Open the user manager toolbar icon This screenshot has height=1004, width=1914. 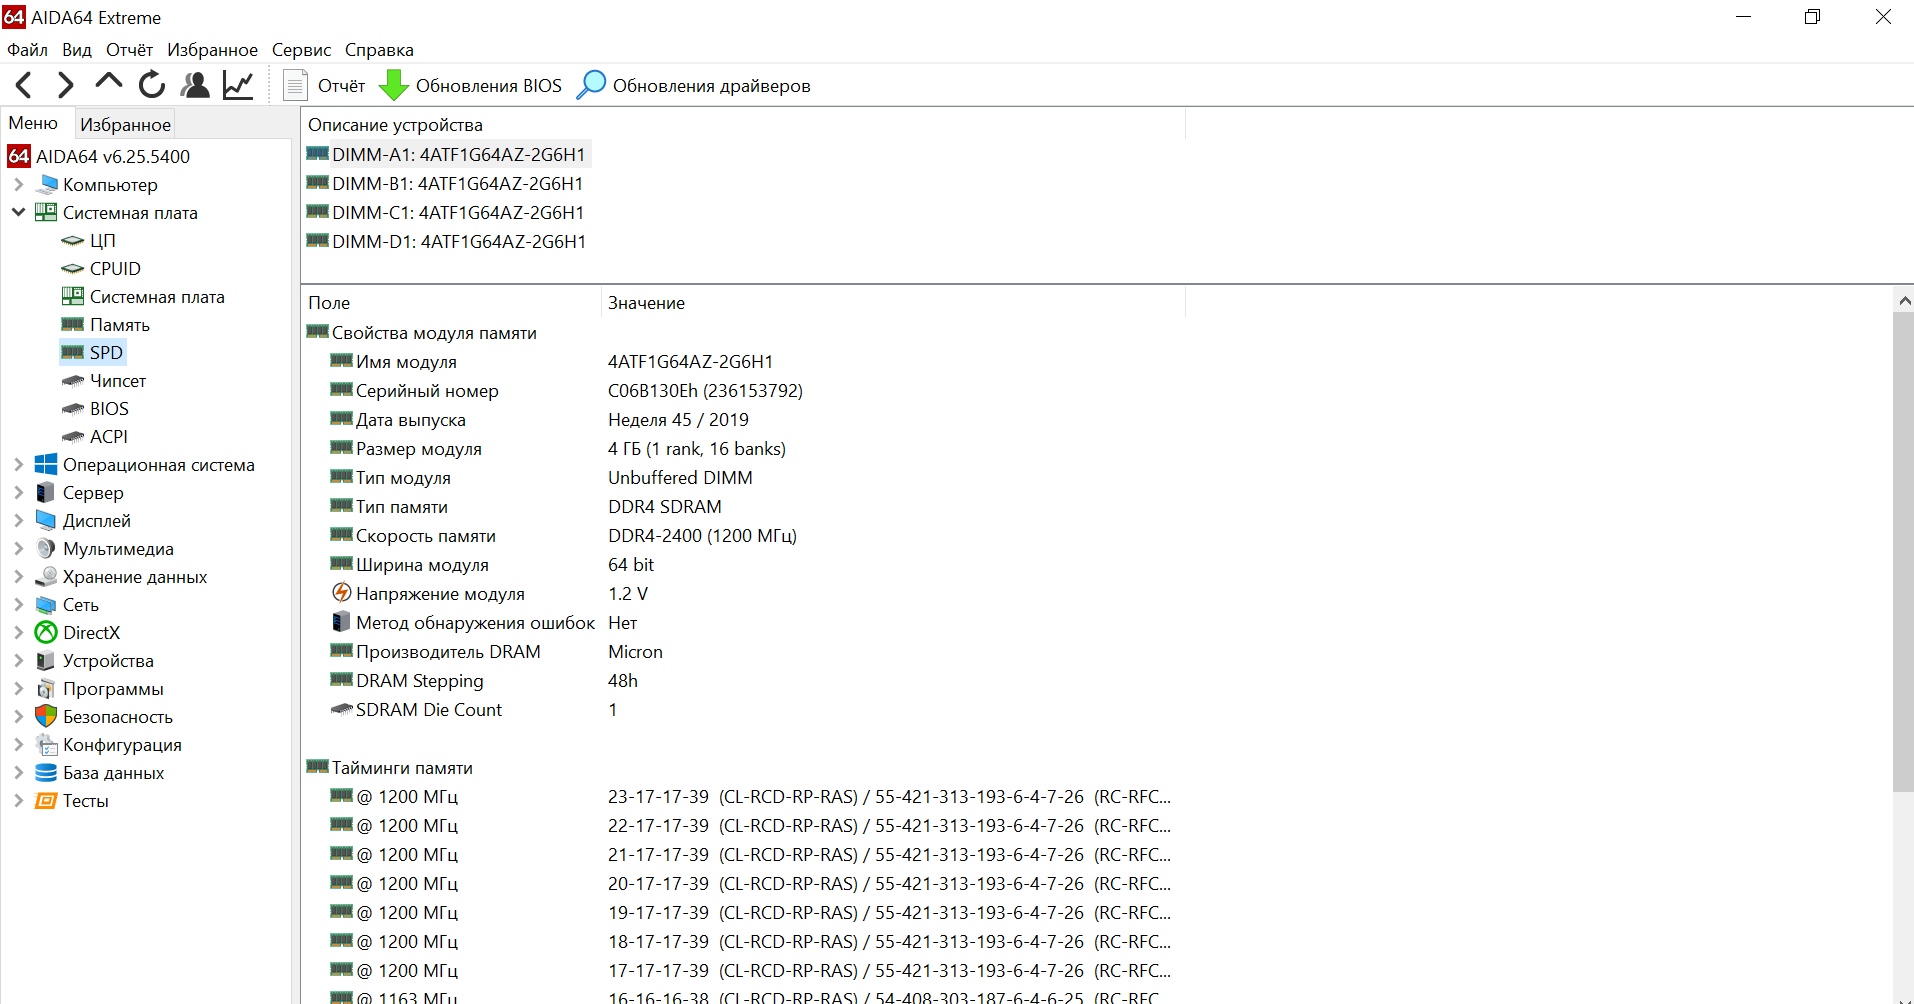[195, 85]
